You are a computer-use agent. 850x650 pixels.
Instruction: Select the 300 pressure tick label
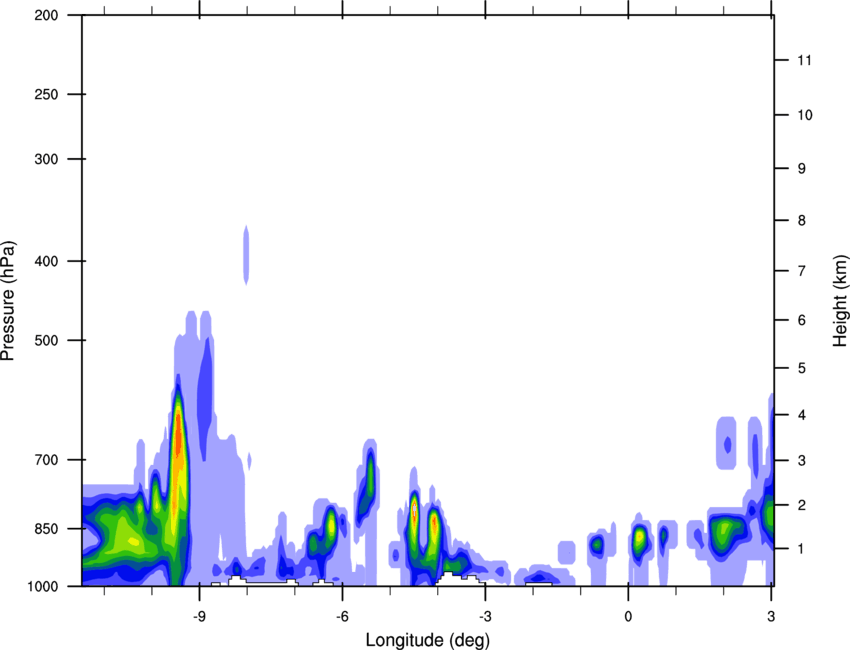coord(46,159)
